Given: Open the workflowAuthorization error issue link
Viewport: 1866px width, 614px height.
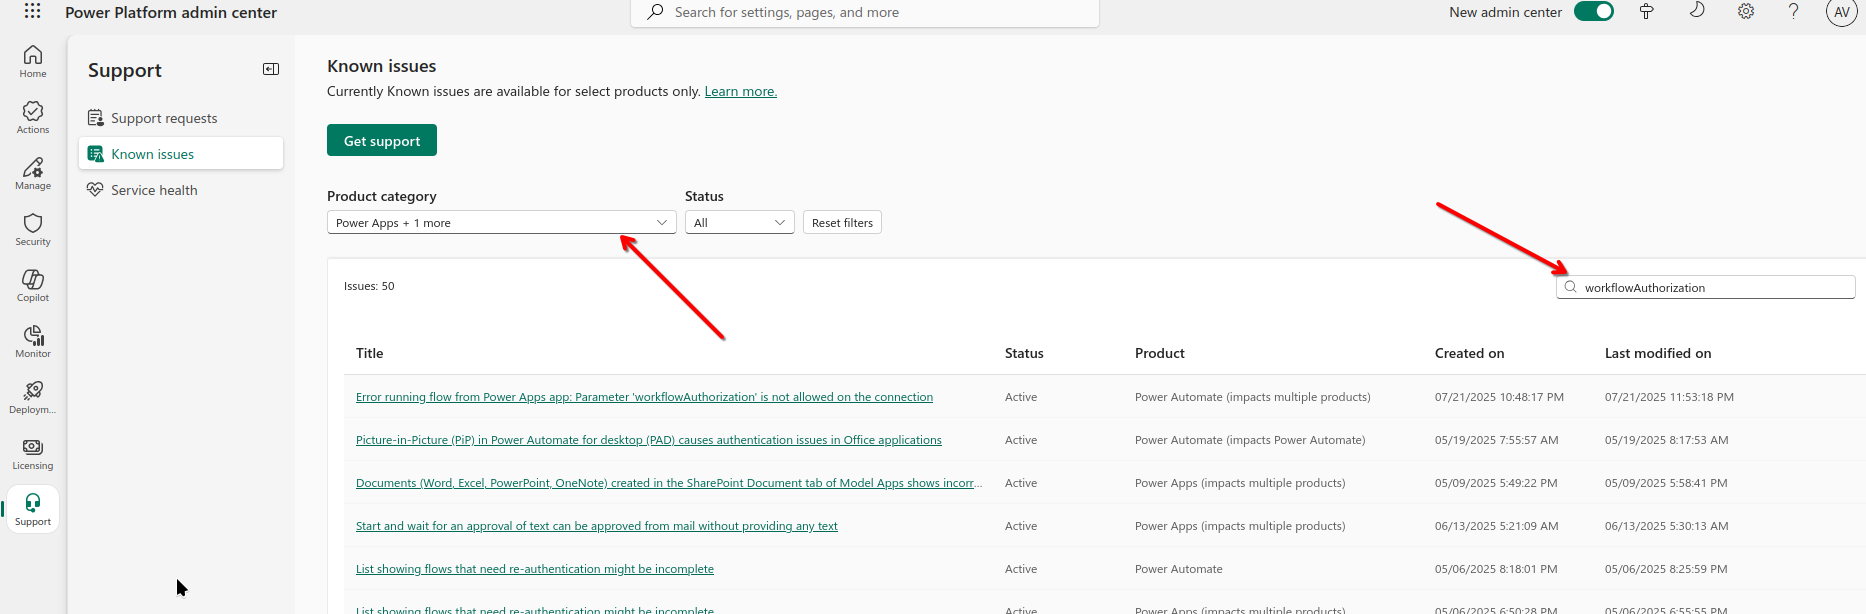Looking at the screenshot, I should click(x=644, y=397).
